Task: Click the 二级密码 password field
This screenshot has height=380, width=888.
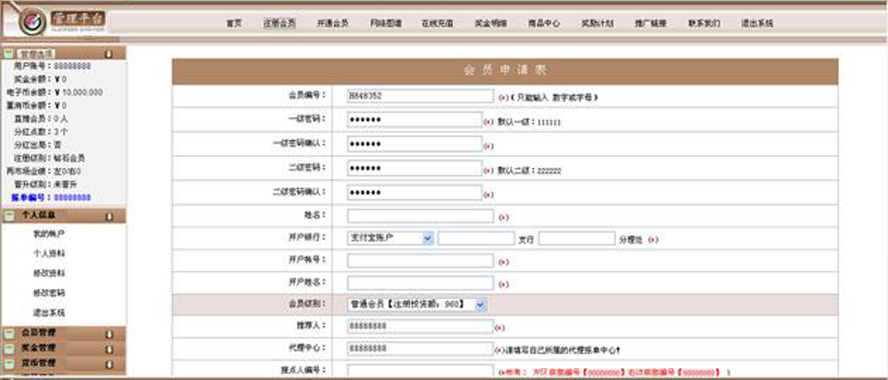Action: tap(415, 169)
